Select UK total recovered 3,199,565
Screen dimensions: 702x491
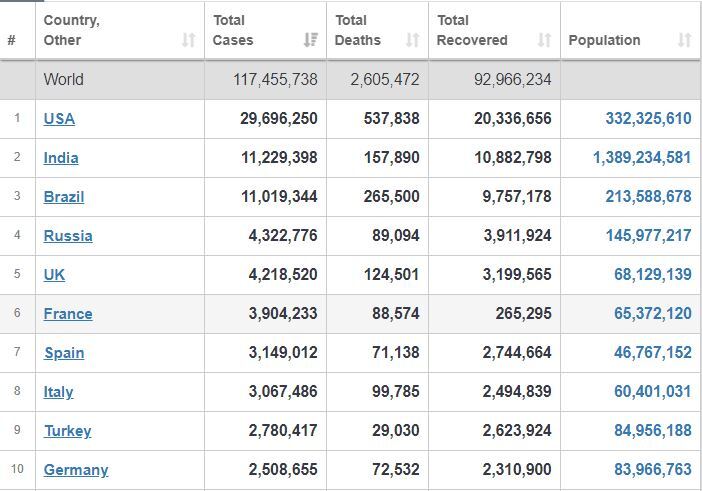point(517,274)
